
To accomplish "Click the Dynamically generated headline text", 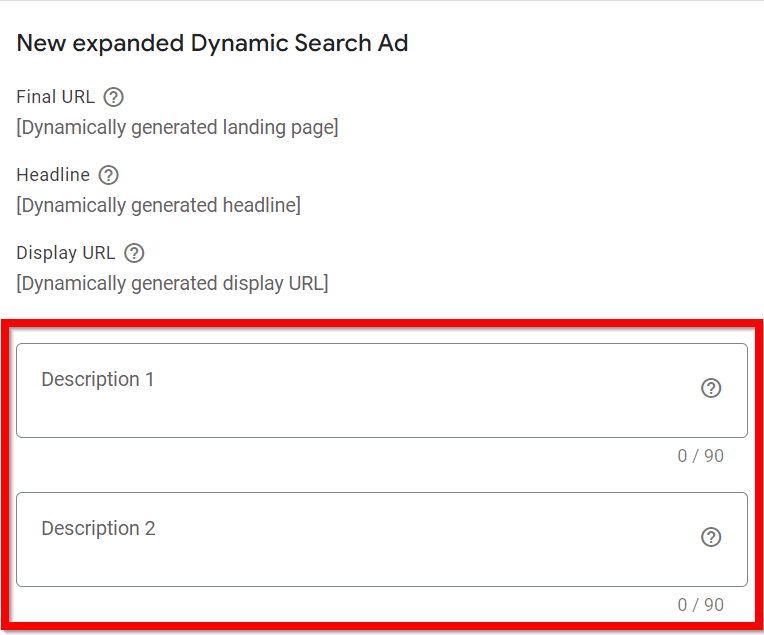I will coord(158,206).
